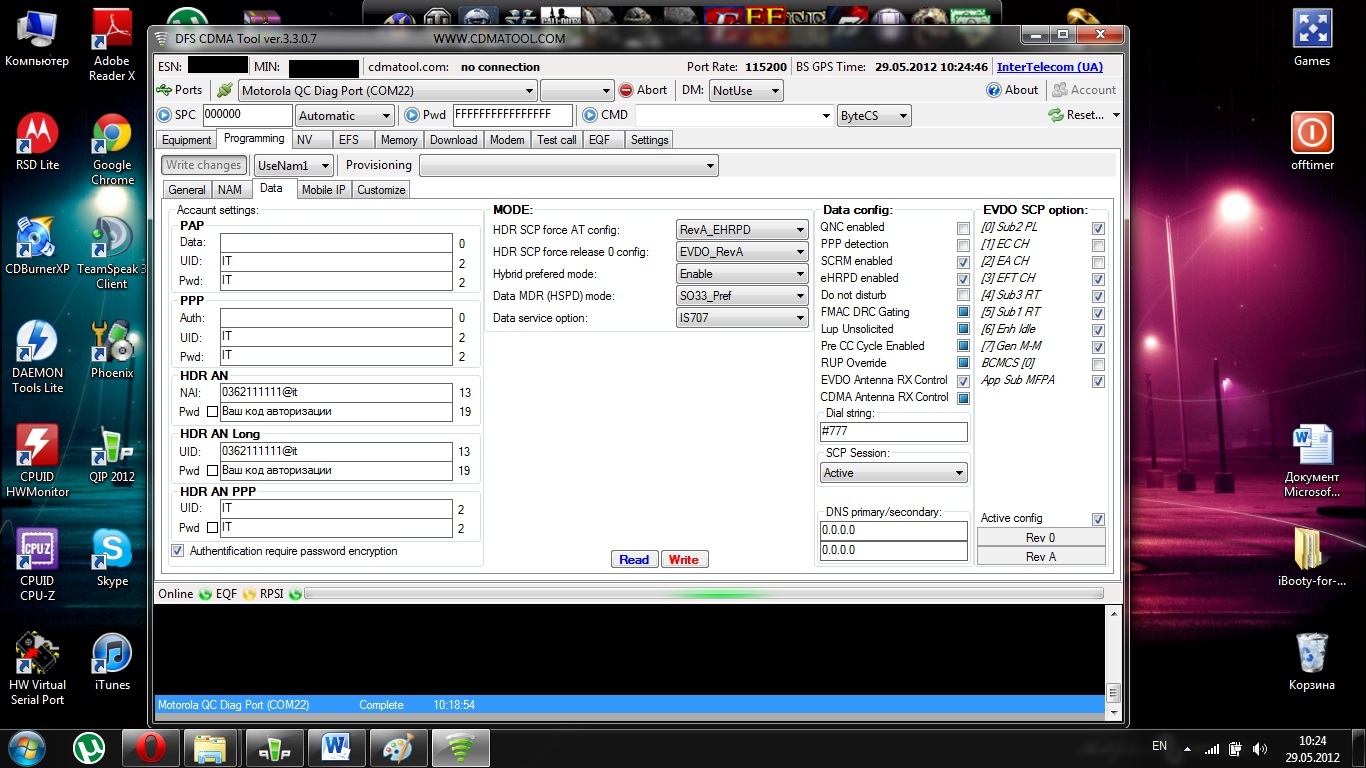Viewport: 1366px width, 768px height.
Task: Click the Rev A button
Action: click(x=1041, y=557)
